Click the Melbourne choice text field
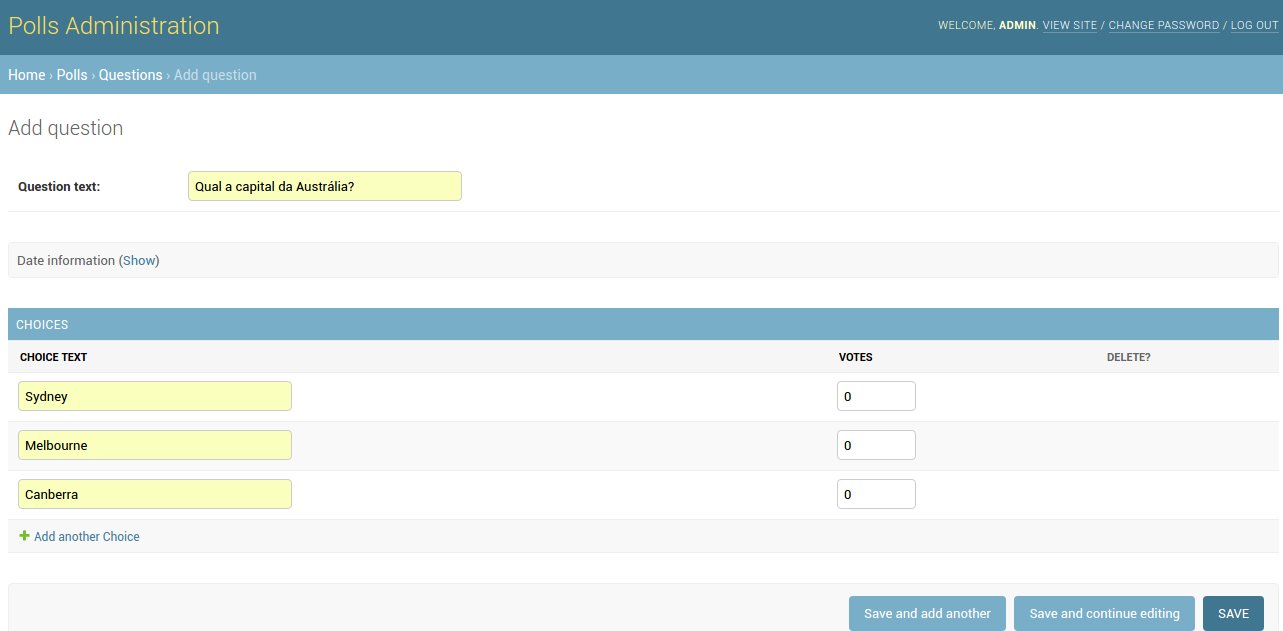Viewport: 1283px width, 631px height. coord(155,445)
